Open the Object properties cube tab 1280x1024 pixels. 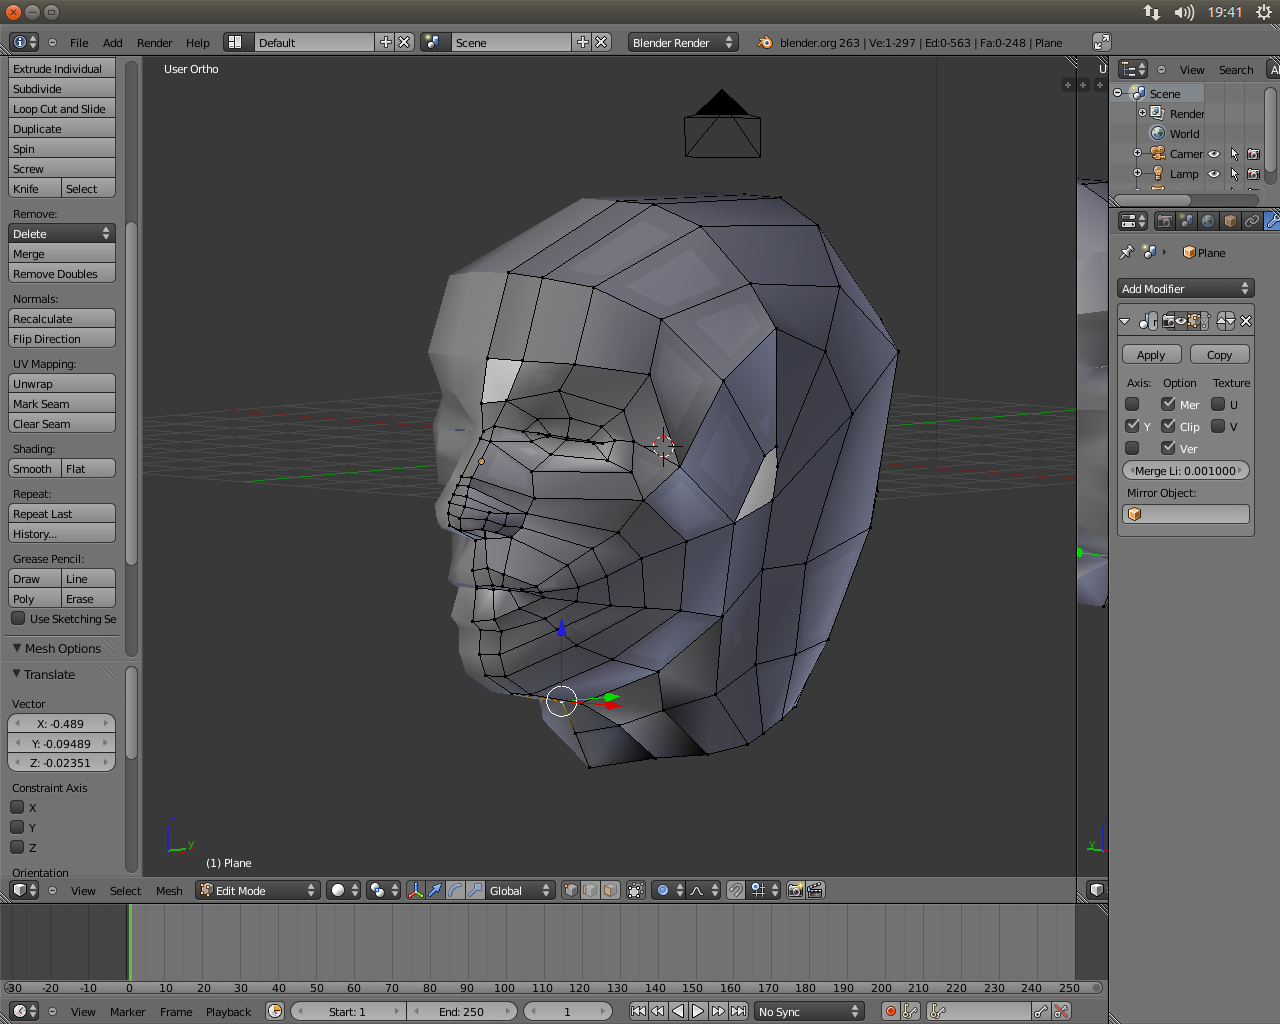pyautogui.click(x=1230, y=221)
